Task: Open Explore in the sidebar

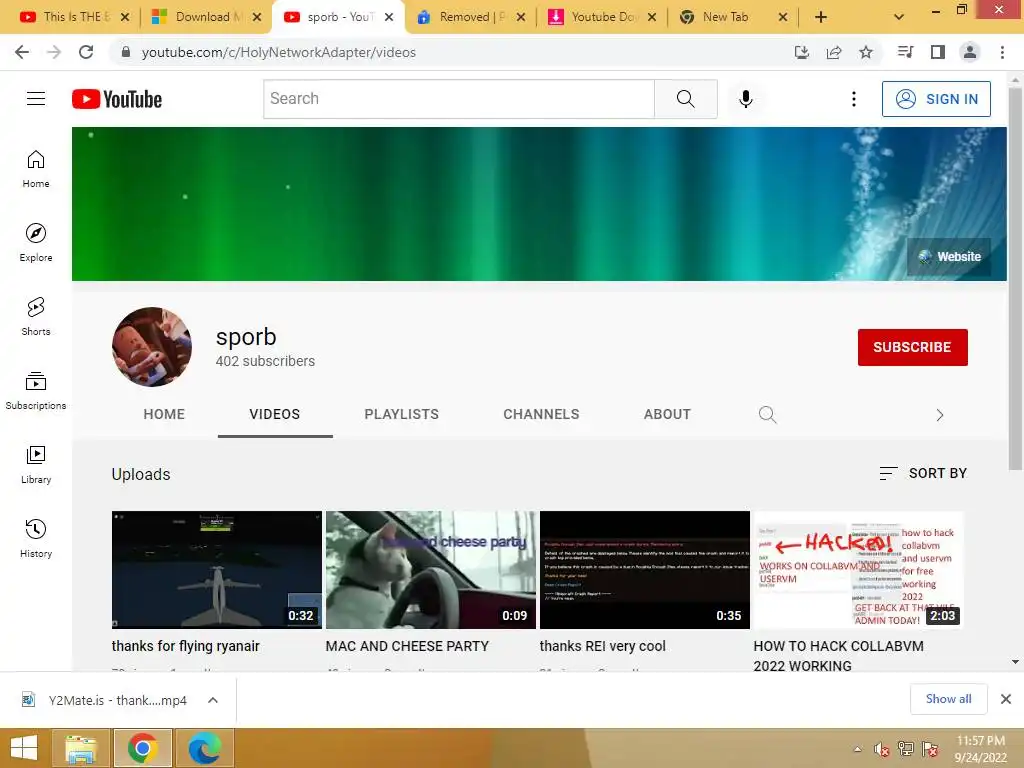Action: coord(36,243)
